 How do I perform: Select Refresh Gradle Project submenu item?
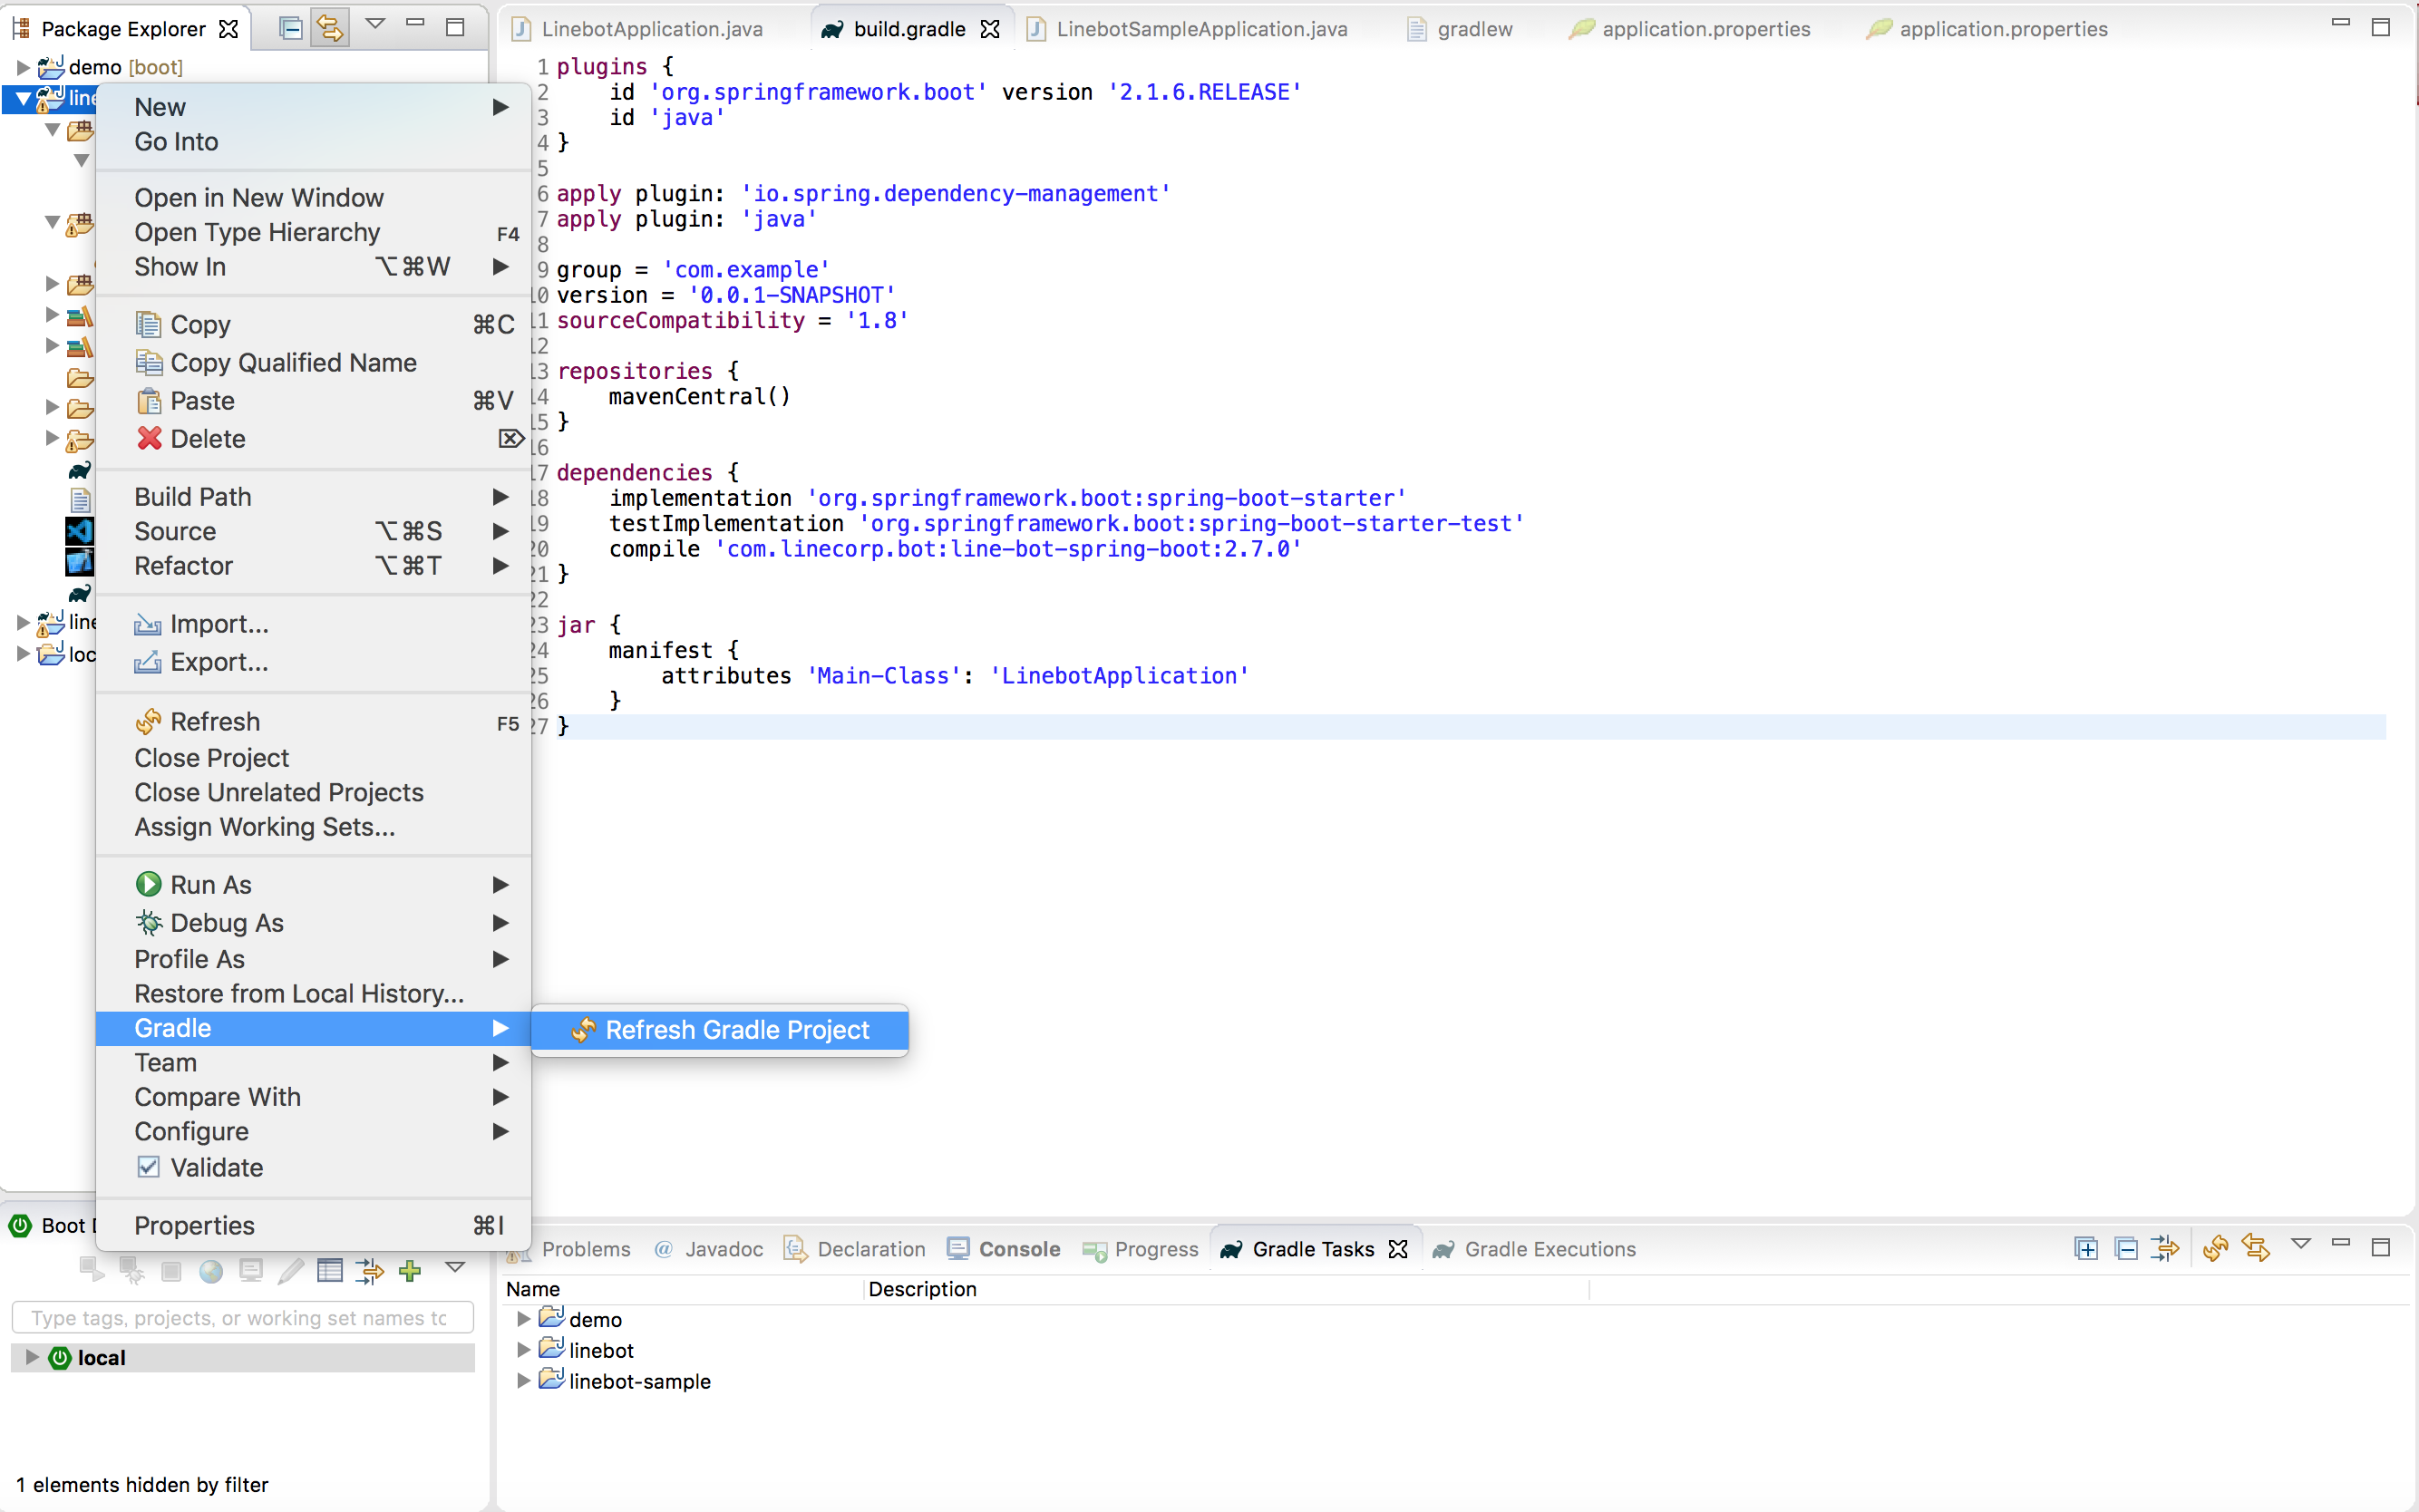[x=736, y=1030]
